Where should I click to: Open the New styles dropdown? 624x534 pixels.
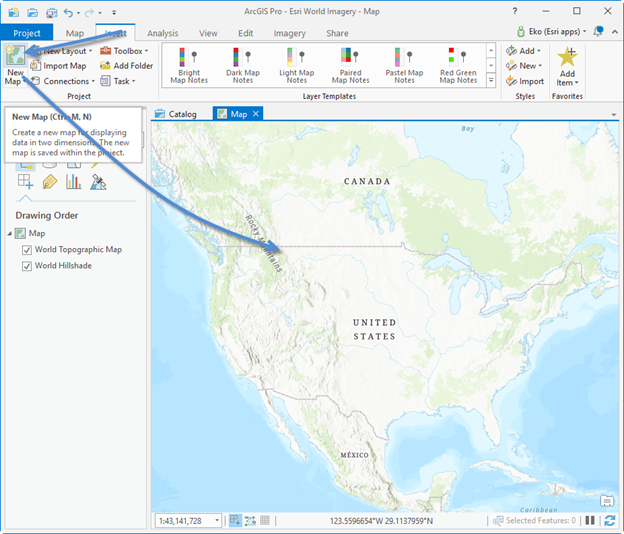540,66
